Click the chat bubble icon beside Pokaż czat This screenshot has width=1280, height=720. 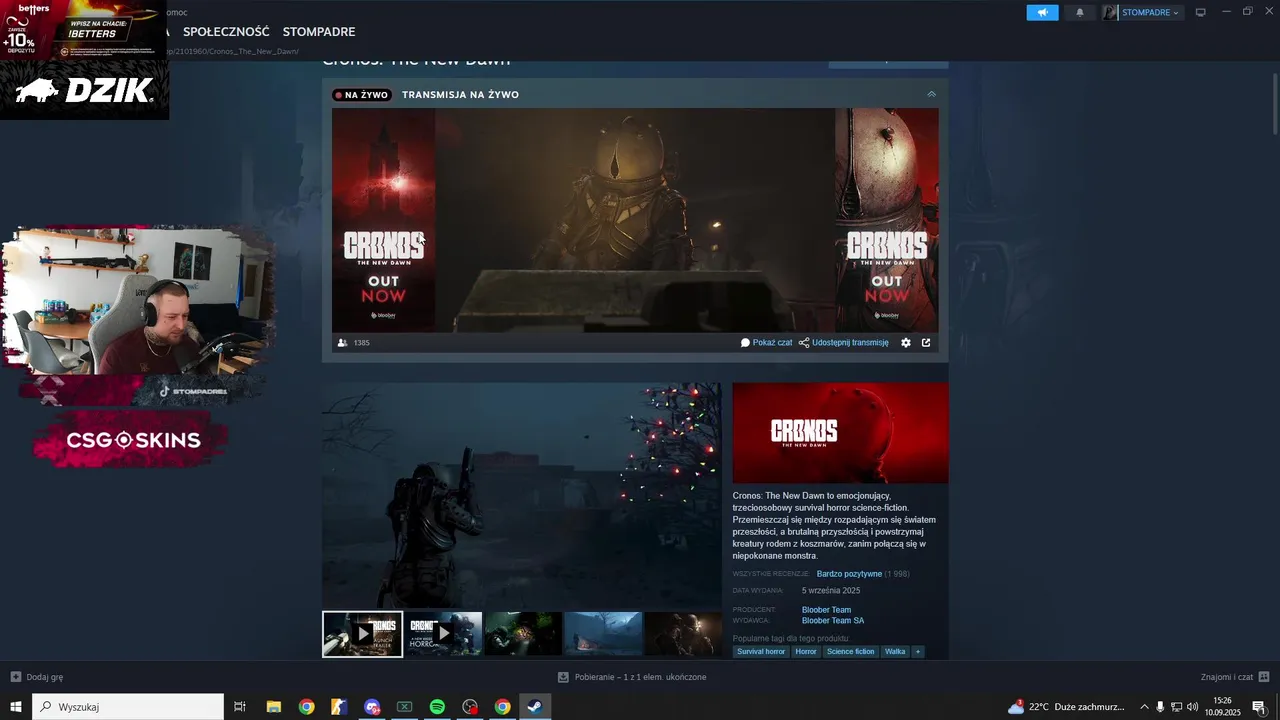click(745, 342)
